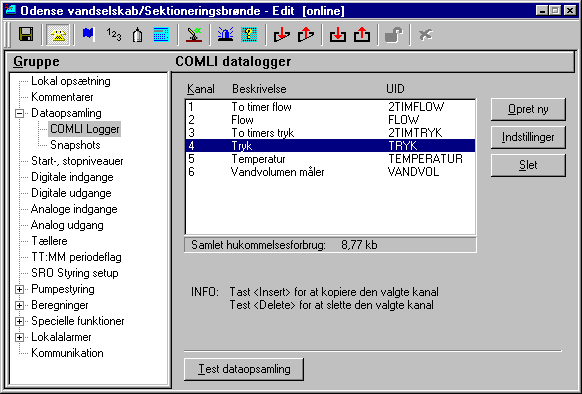
Task: Expand the Specielle funktioner tree node
Action: [20, 321]
